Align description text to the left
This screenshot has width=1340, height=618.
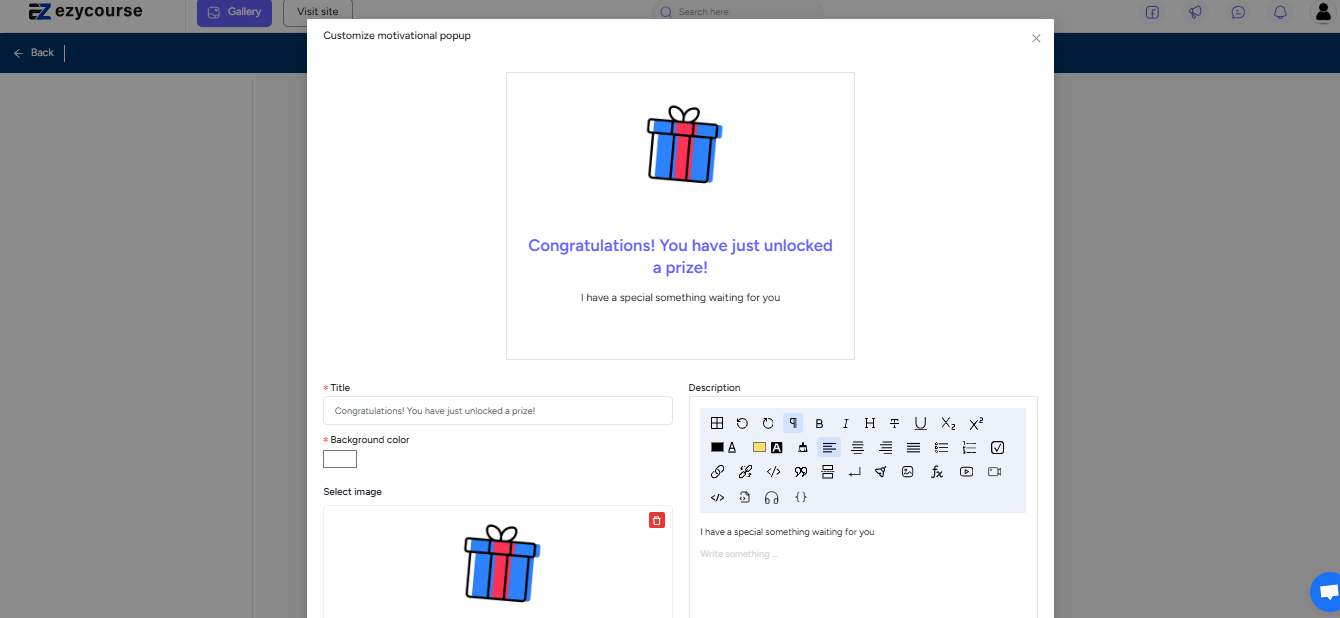tap(829, 447)
